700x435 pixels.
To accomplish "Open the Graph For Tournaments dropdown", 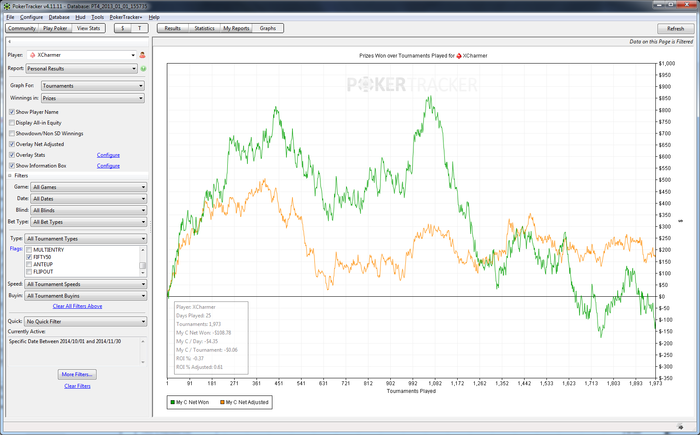I will pyautogui.click(x=93, y=86).
